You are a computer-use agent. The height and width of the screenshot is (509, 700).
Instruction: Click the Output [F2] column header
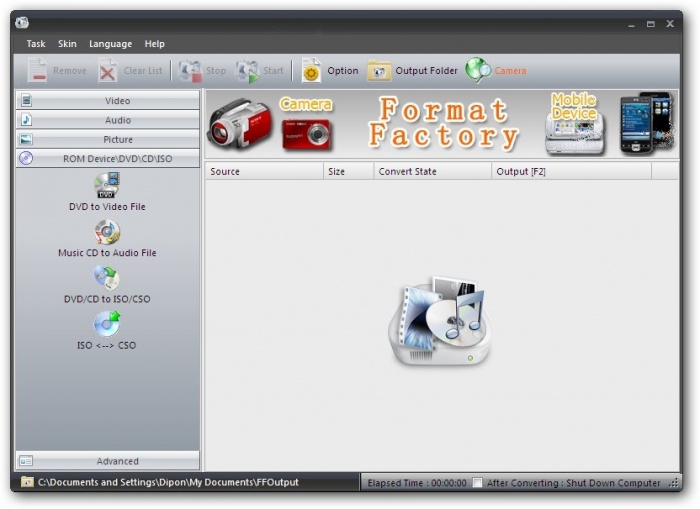571,171
